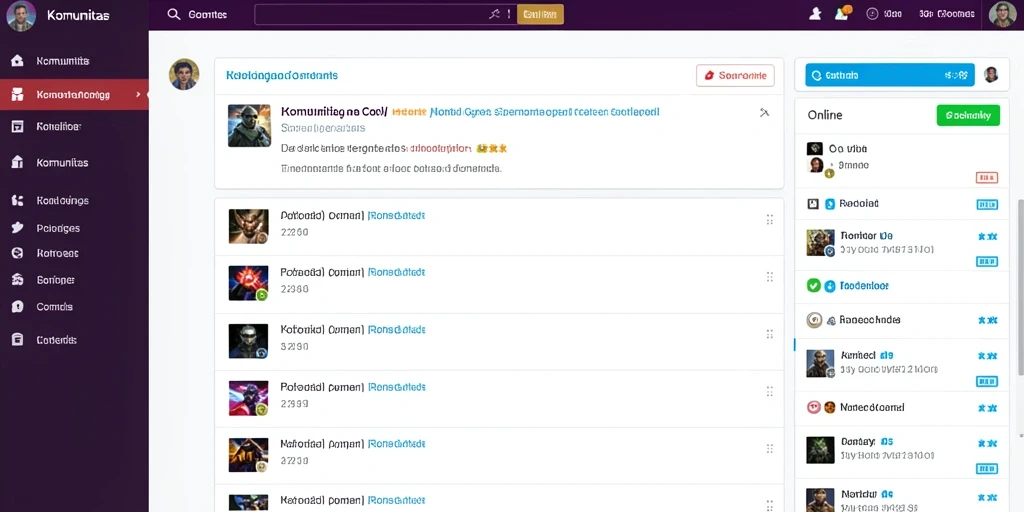
Task: Click the Kondoings sidebar icon
Action: coord(18,200)
